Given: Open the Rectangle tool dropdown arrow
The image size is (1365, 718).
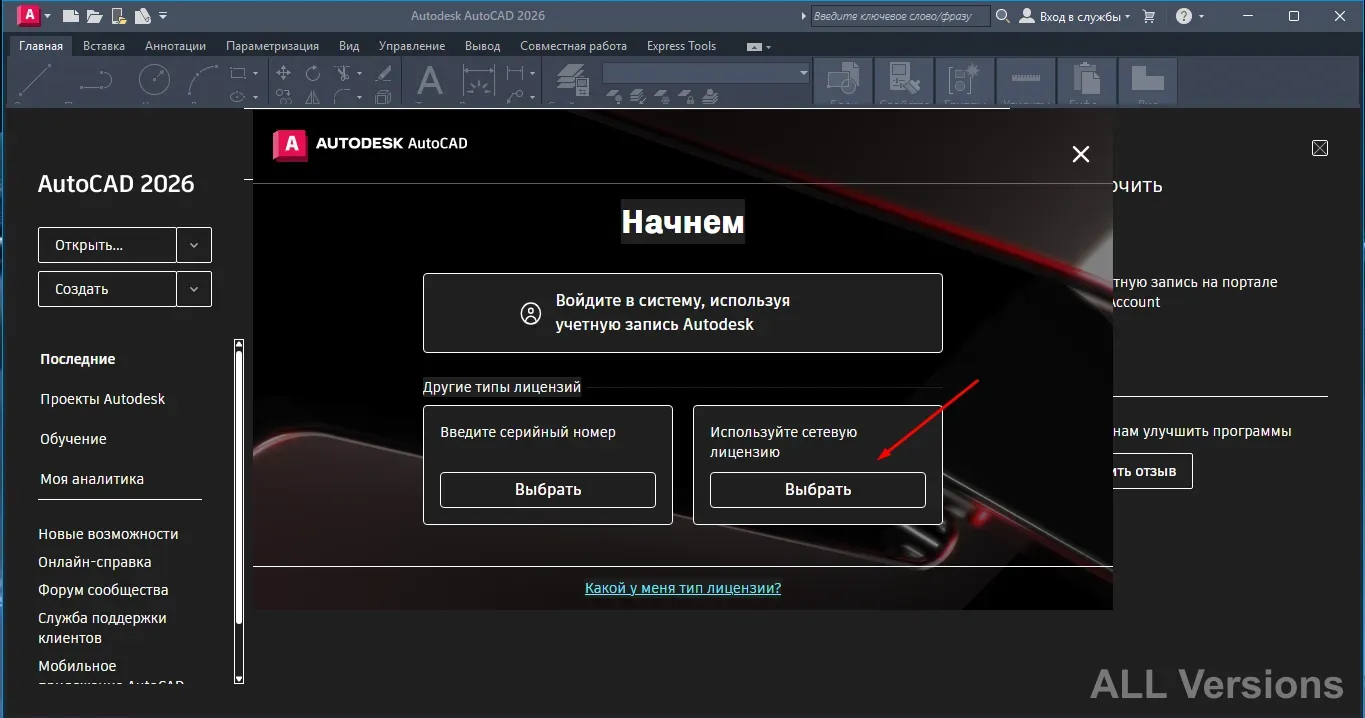Looking at the screenshot, I should coord(256,73).
